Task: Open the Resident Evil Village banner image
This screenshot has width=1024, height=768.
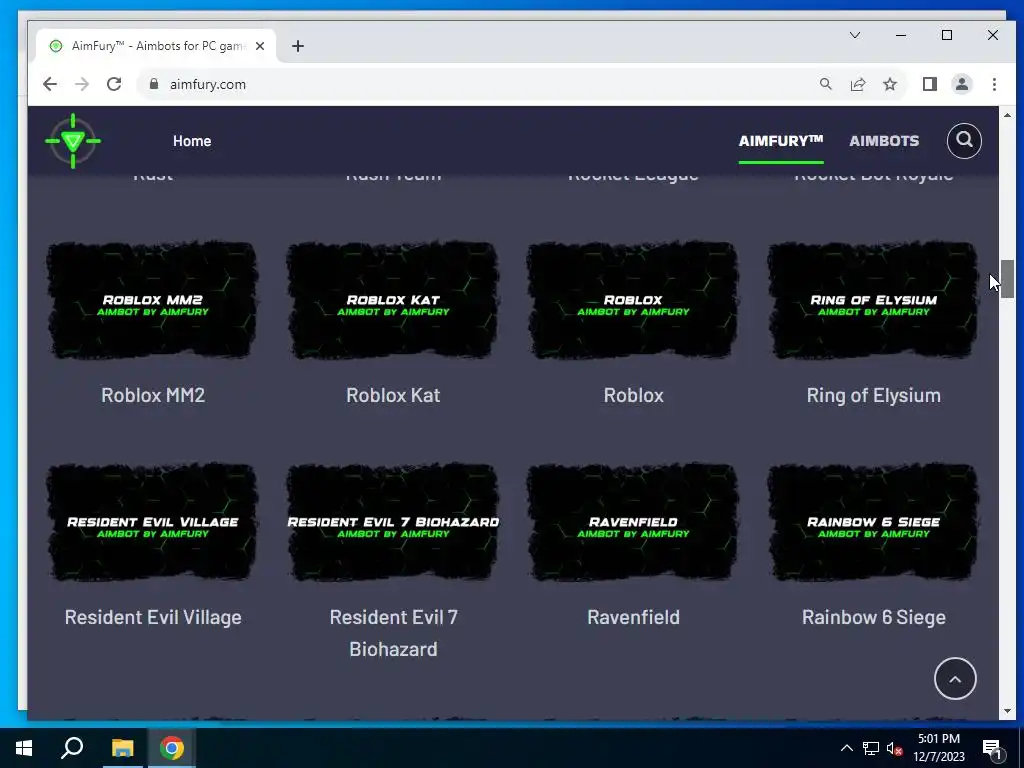Action: (153, 522)
